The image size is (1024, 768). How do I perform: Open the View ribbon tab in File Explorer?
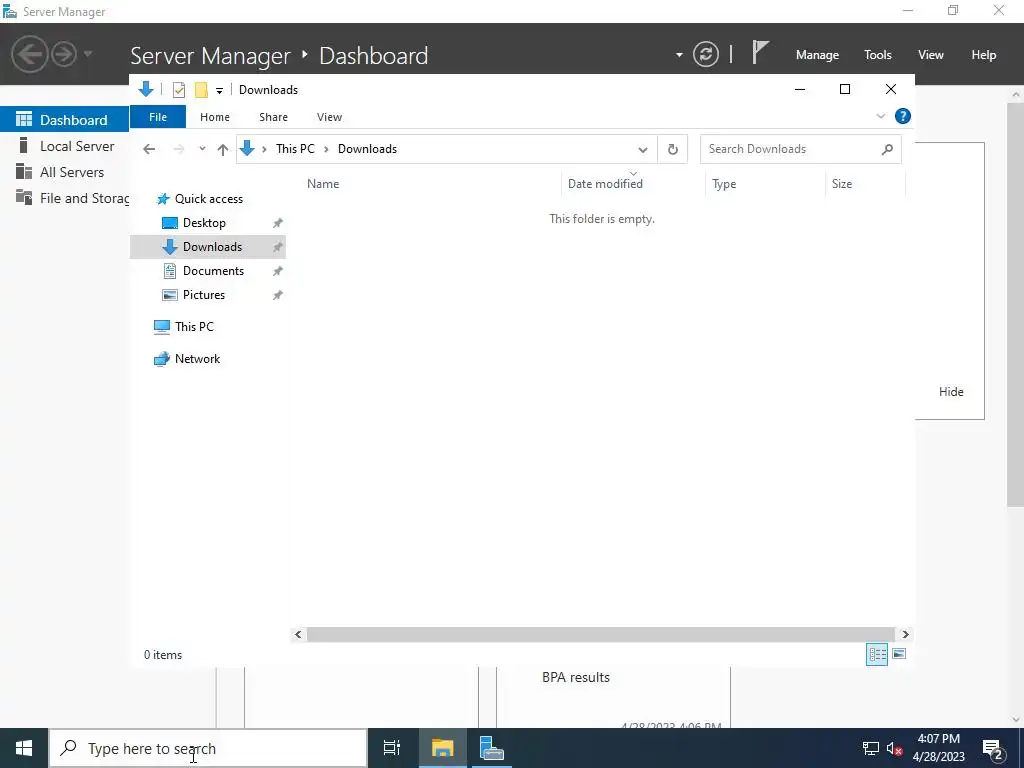[329, 117]
